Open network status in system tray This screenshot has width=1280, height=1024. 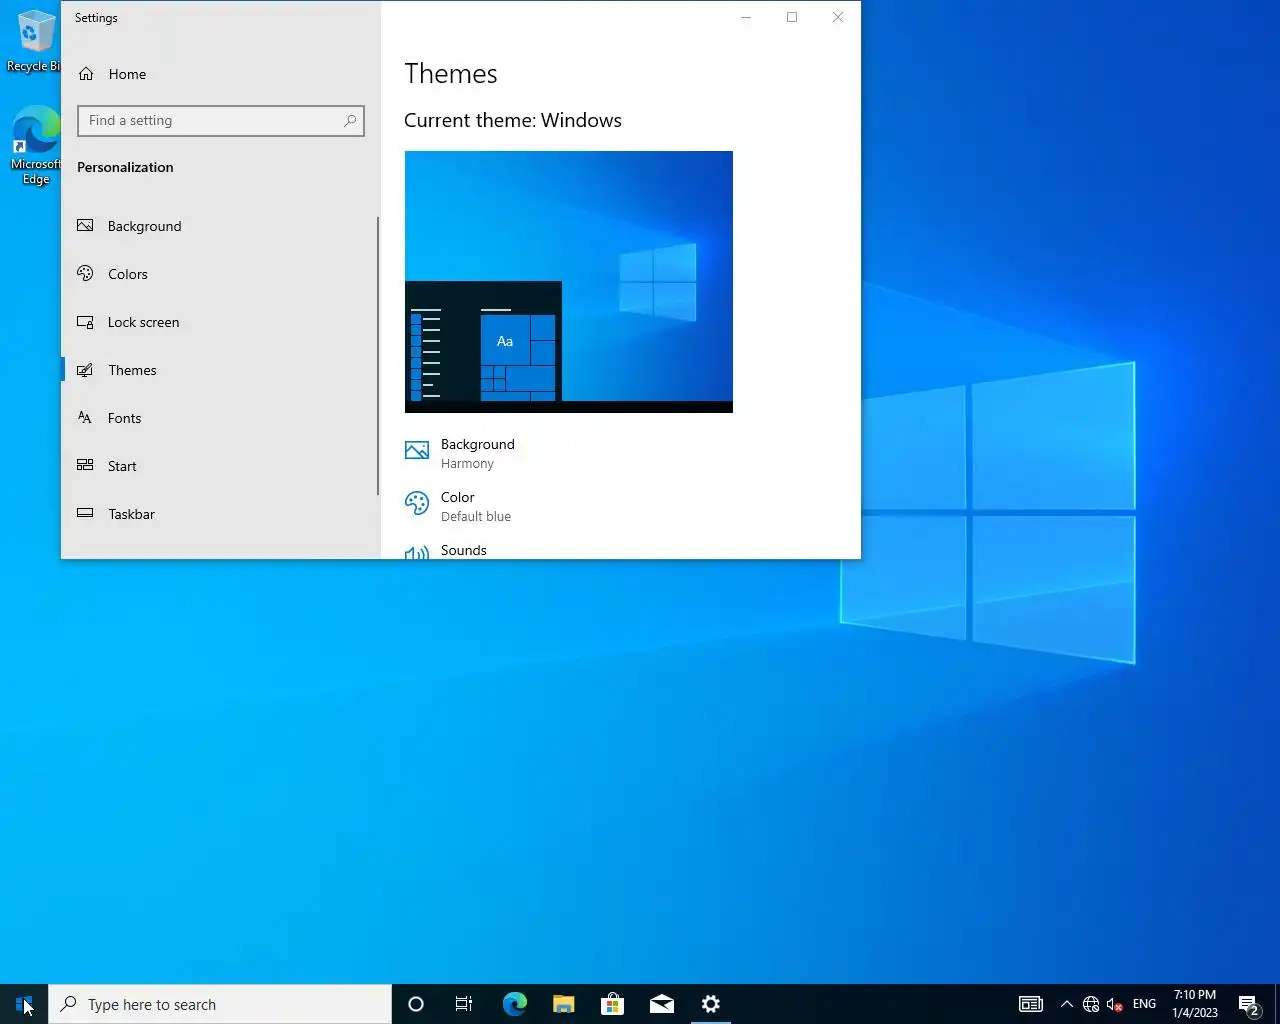1091,1004
